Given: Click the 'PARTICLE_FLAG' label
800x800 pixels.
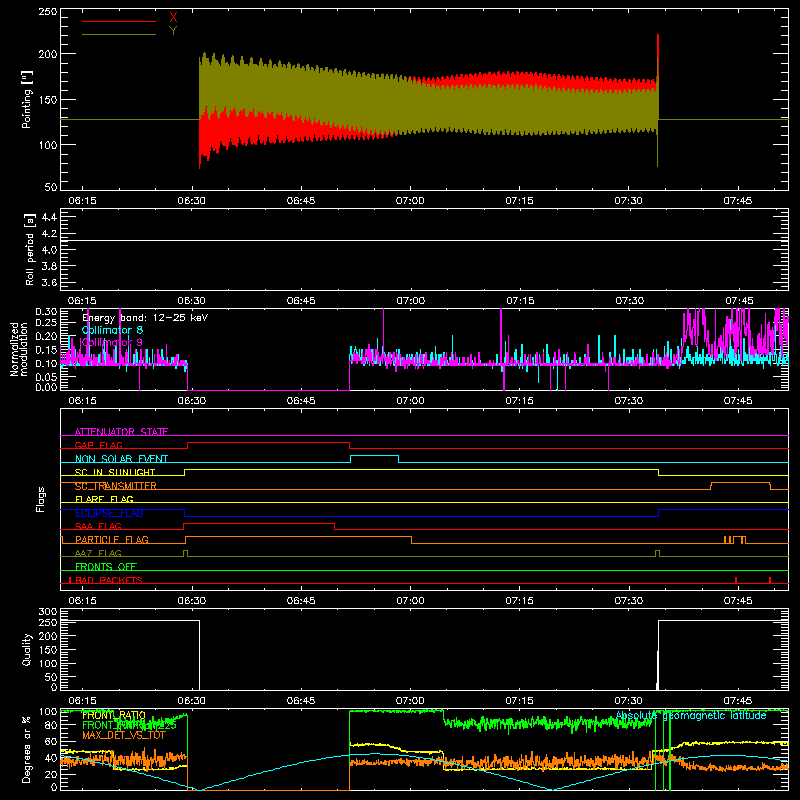Looking at the screenshot, I should pos(112,539).
